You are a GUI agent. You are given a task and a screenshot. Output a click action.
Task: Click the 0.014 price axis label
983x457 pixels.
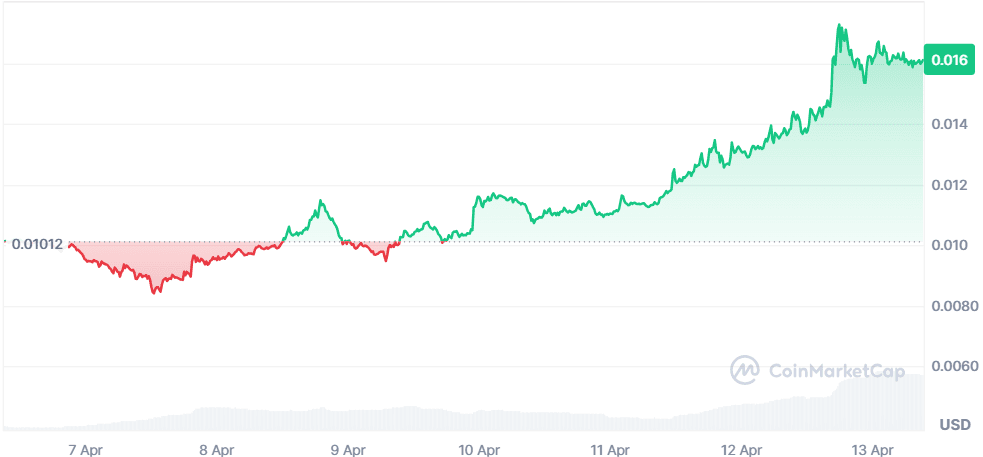point(949,125)
